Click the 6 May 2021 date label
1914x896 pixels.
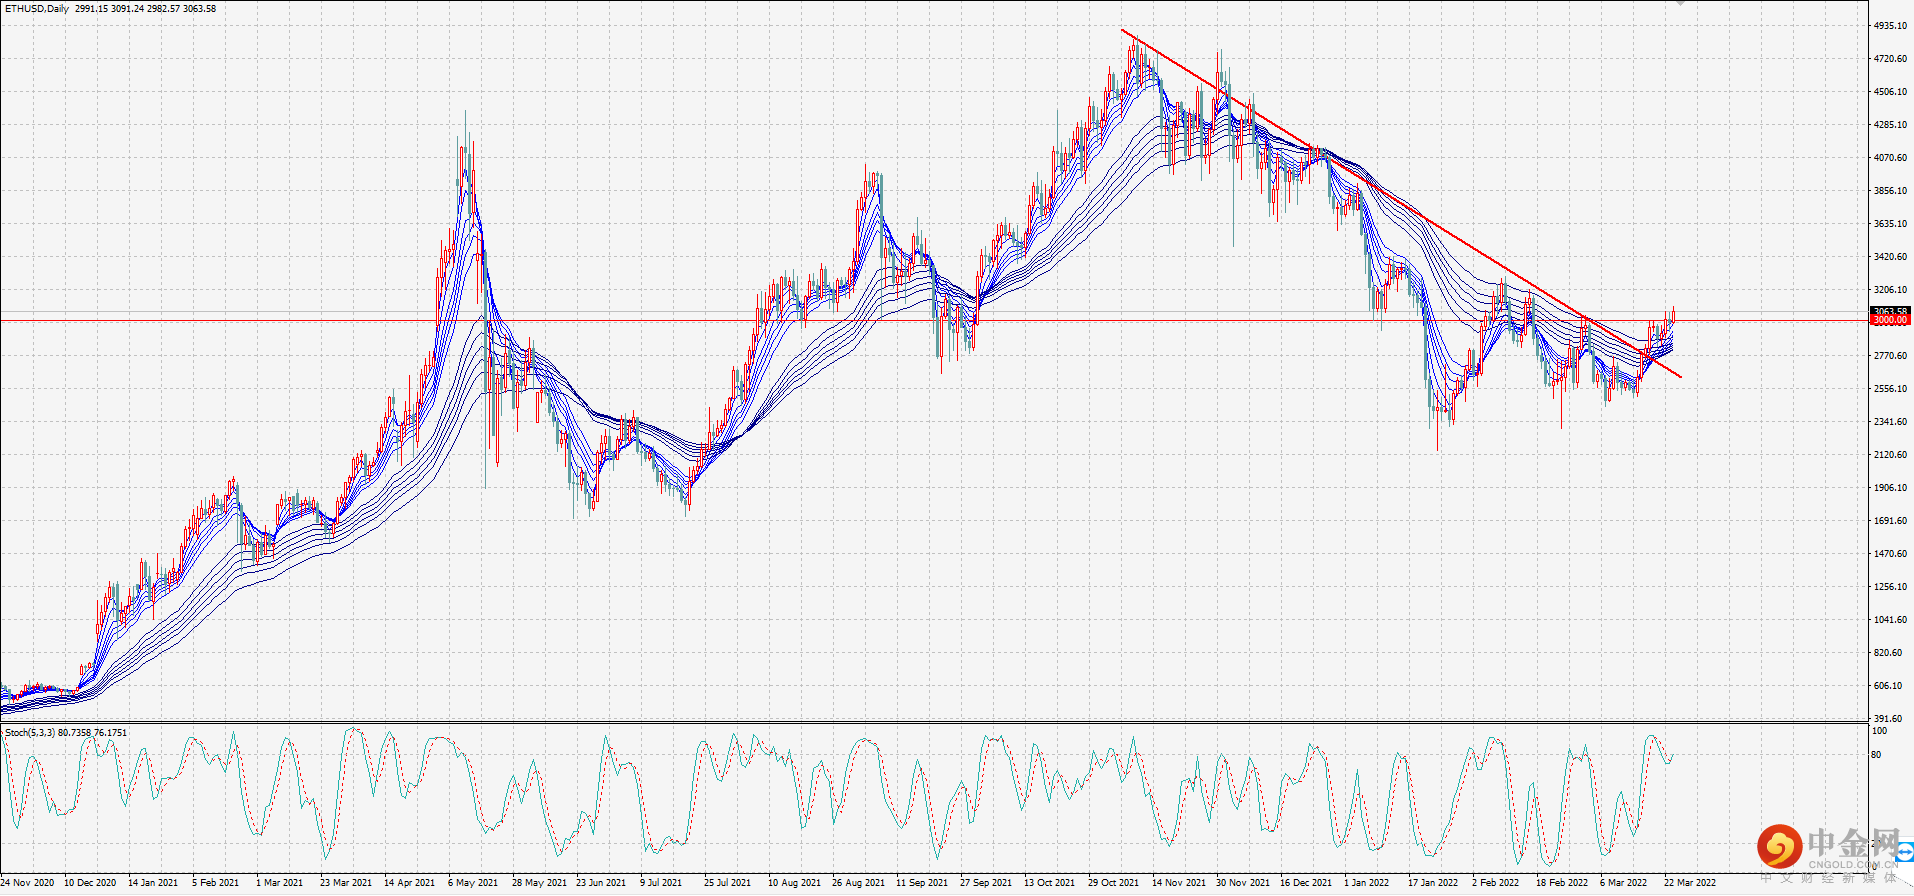[x=473, y=883]
